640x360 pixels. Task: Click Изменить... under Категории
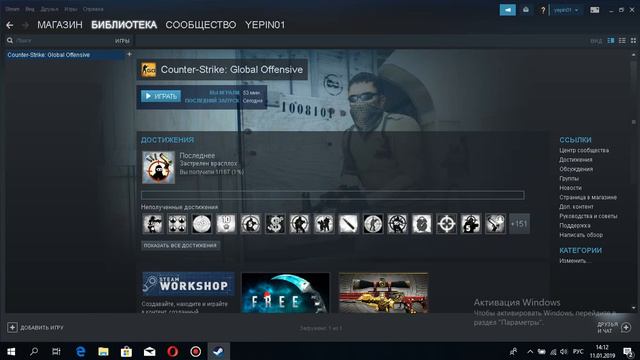tap(575, 261)
